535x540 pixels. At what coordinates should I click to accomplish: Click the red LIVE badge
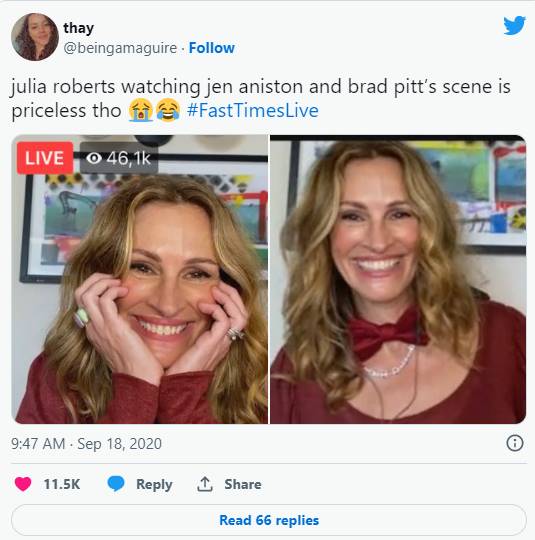coord(45,158)
